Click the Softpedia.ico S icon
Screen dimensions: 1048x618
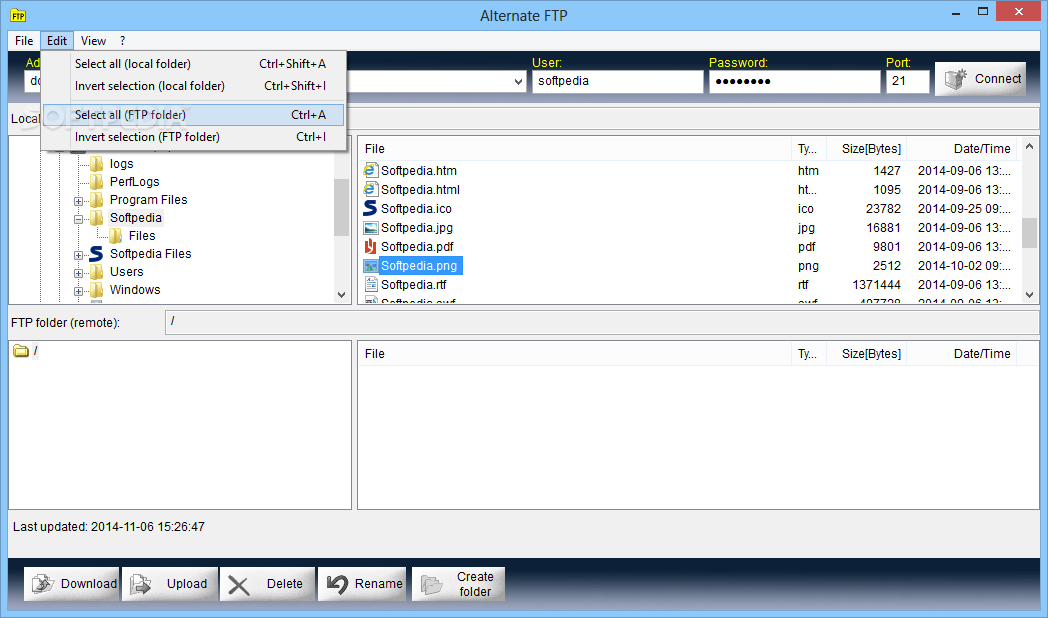click(x=370, y=208)
